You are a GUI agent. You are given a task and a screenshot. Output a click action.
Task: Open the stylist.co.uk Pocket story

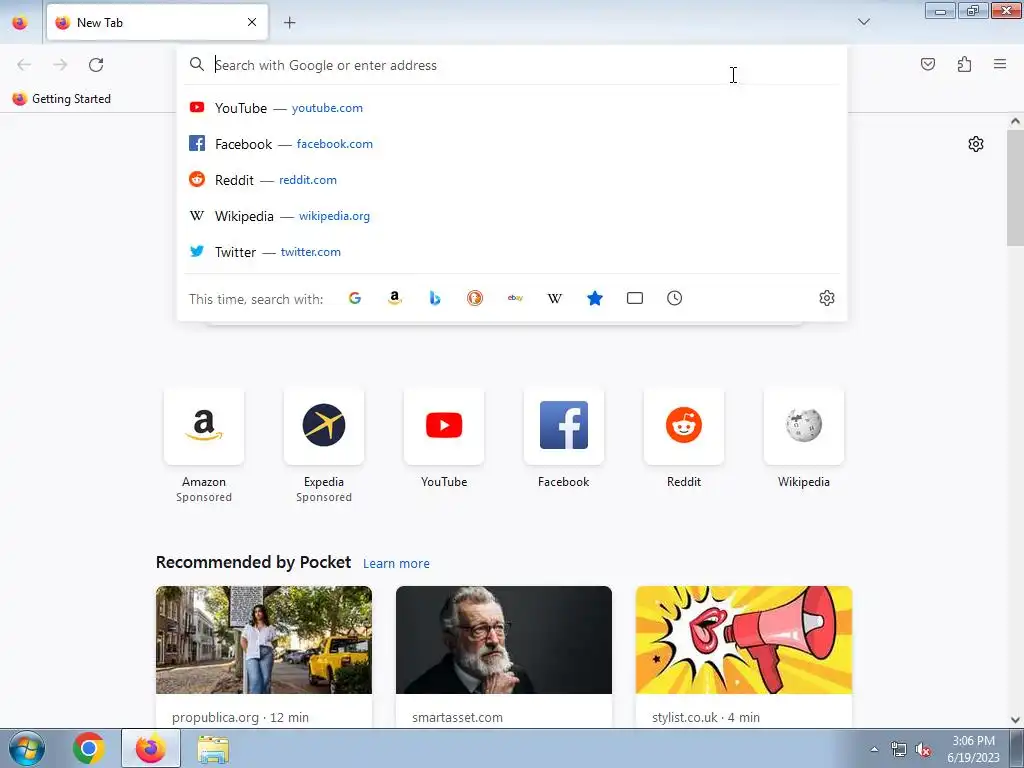click(x=744, y=656)
